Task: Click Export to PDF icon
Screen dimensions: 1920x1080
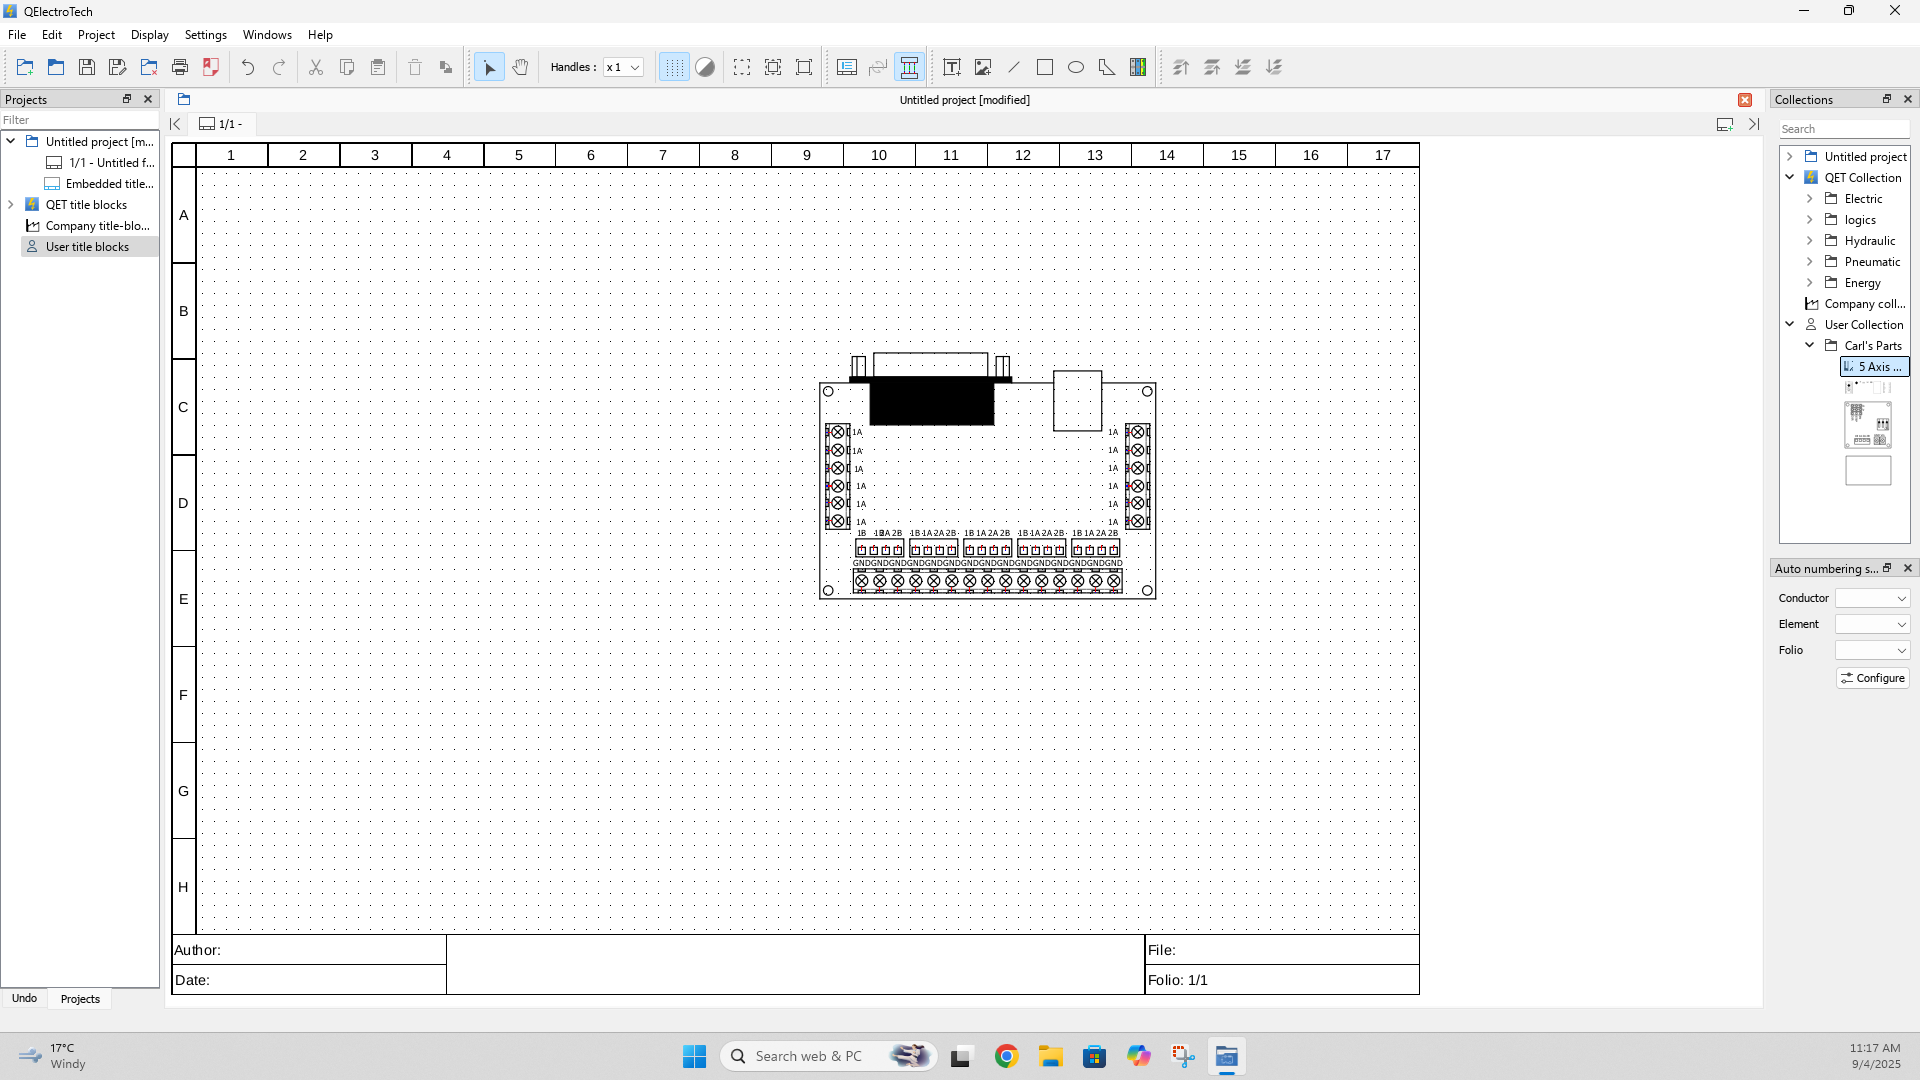Action: pyautogui.click(x=211, y=67)
